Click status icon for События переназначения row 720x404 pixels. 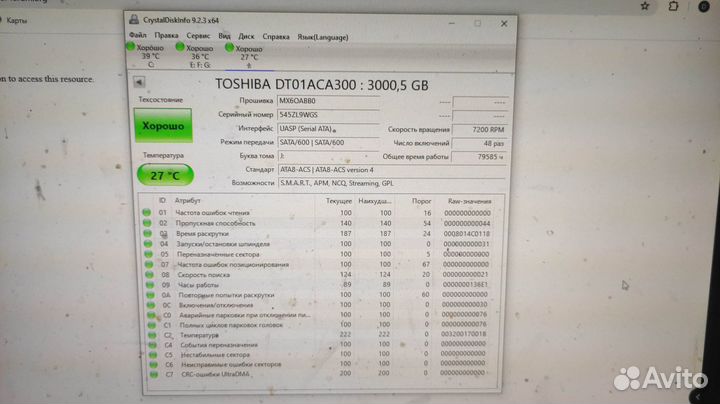point(152,345)
